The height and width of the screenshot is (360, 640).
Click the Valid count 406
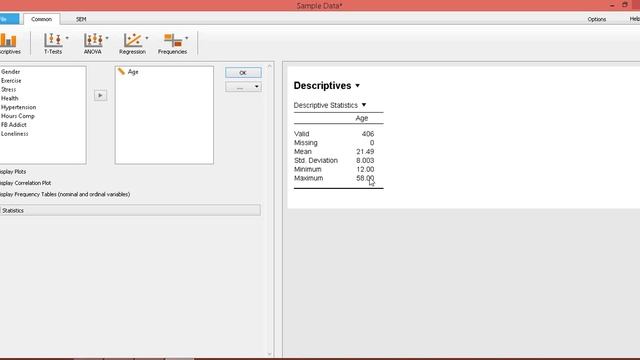coord(368,134)
